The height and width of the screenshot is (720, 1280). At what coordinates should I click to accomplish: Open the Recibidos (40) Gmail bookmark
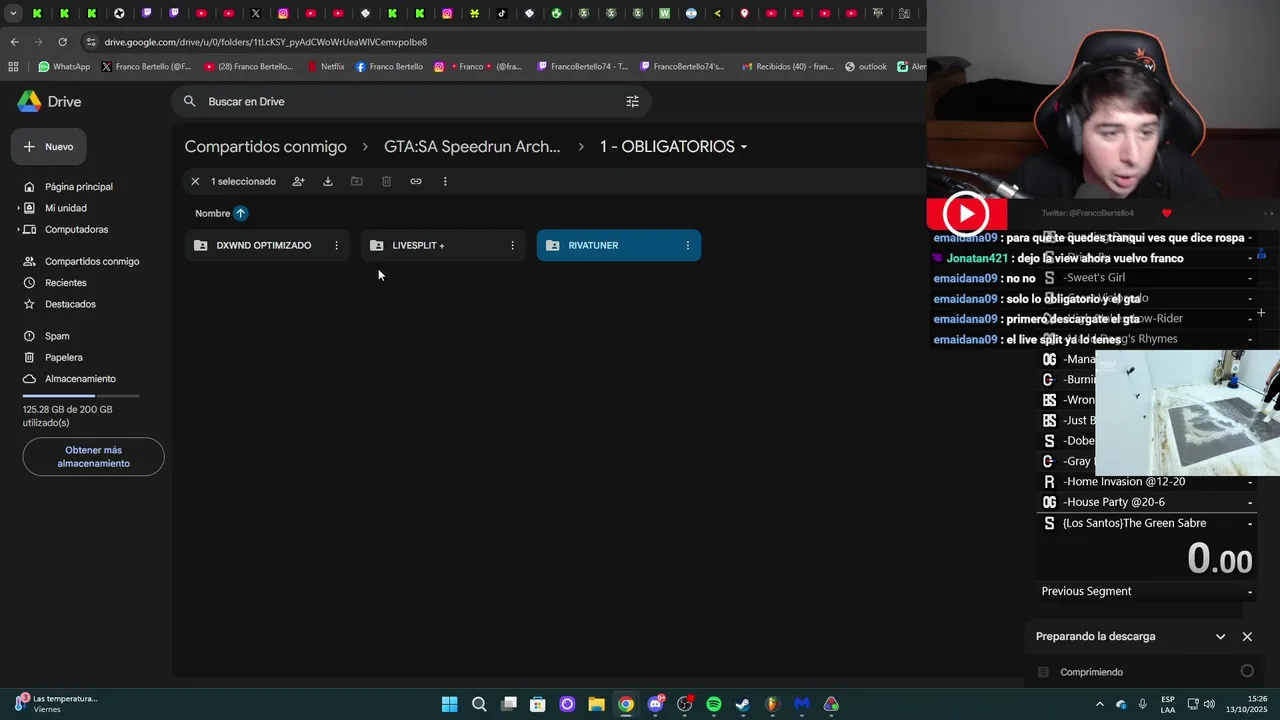788,67
